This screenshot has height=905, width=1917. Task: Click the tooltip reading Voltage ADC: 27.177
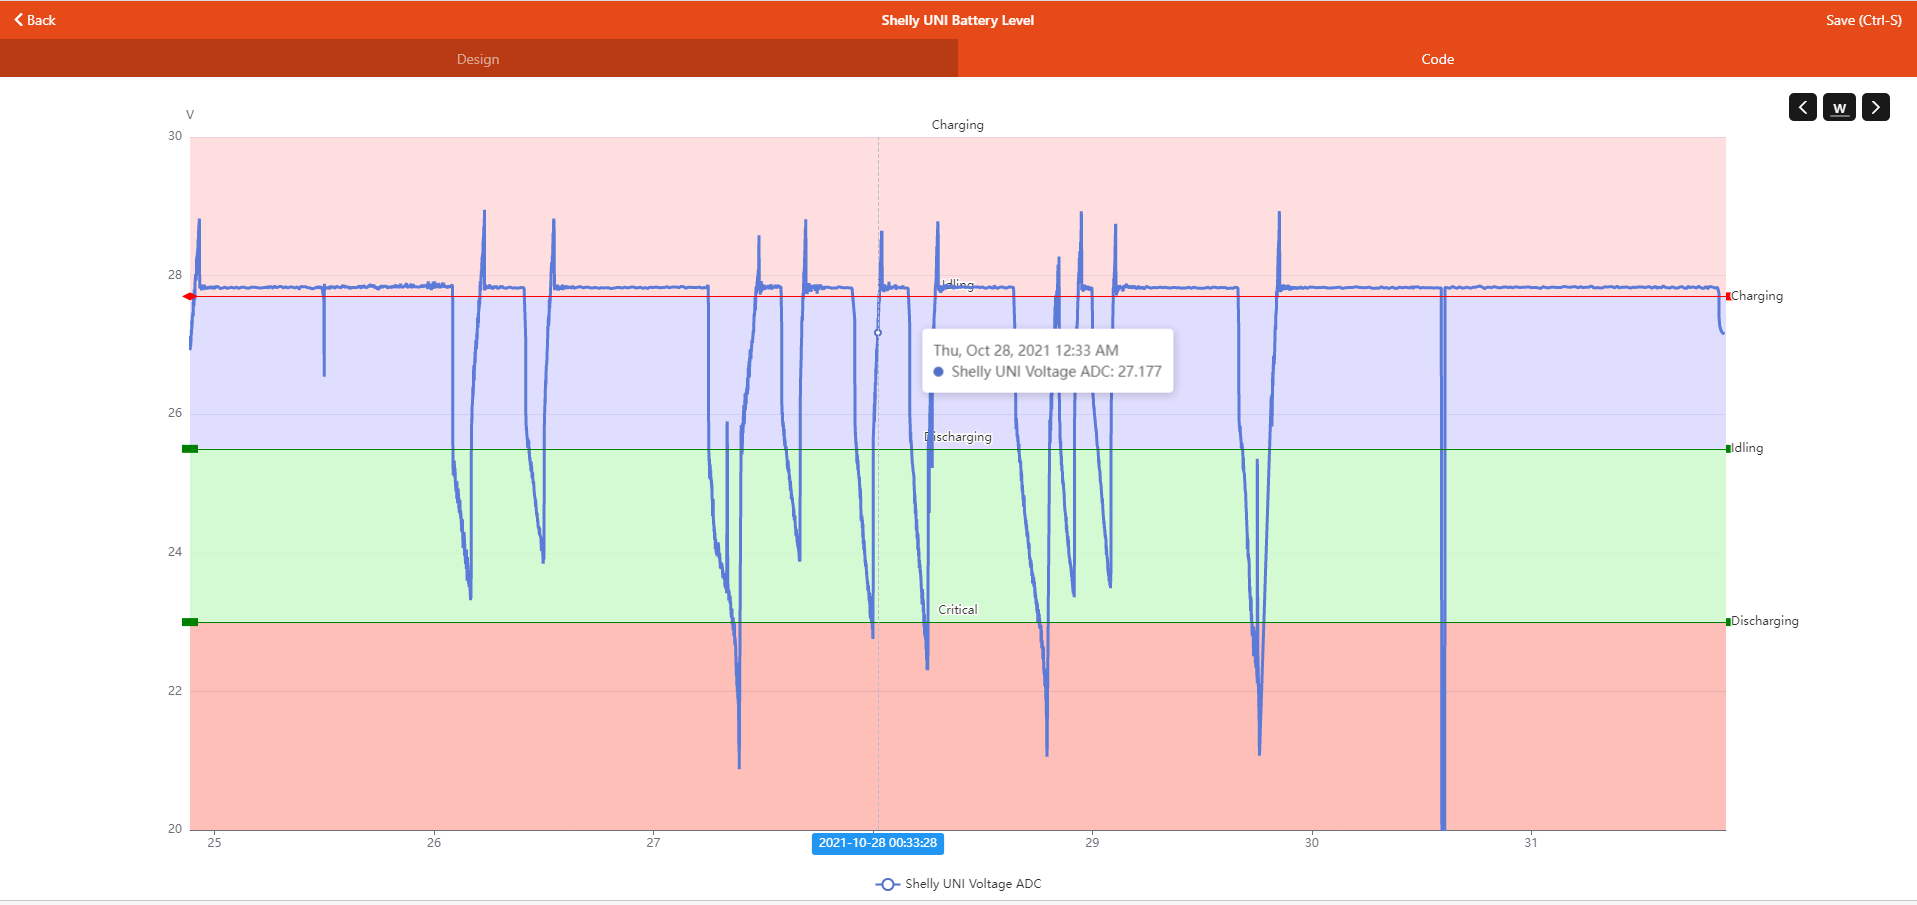(x=1047, y=361)
